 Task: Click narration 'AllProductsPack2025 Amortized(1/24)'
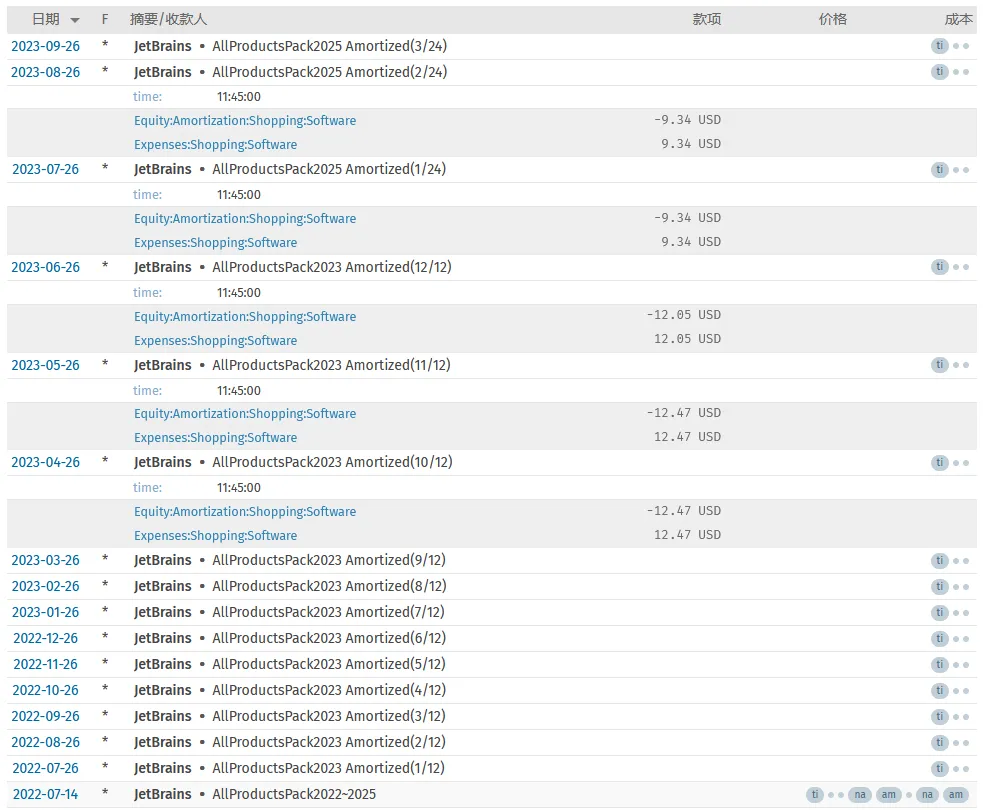point(329,169)
